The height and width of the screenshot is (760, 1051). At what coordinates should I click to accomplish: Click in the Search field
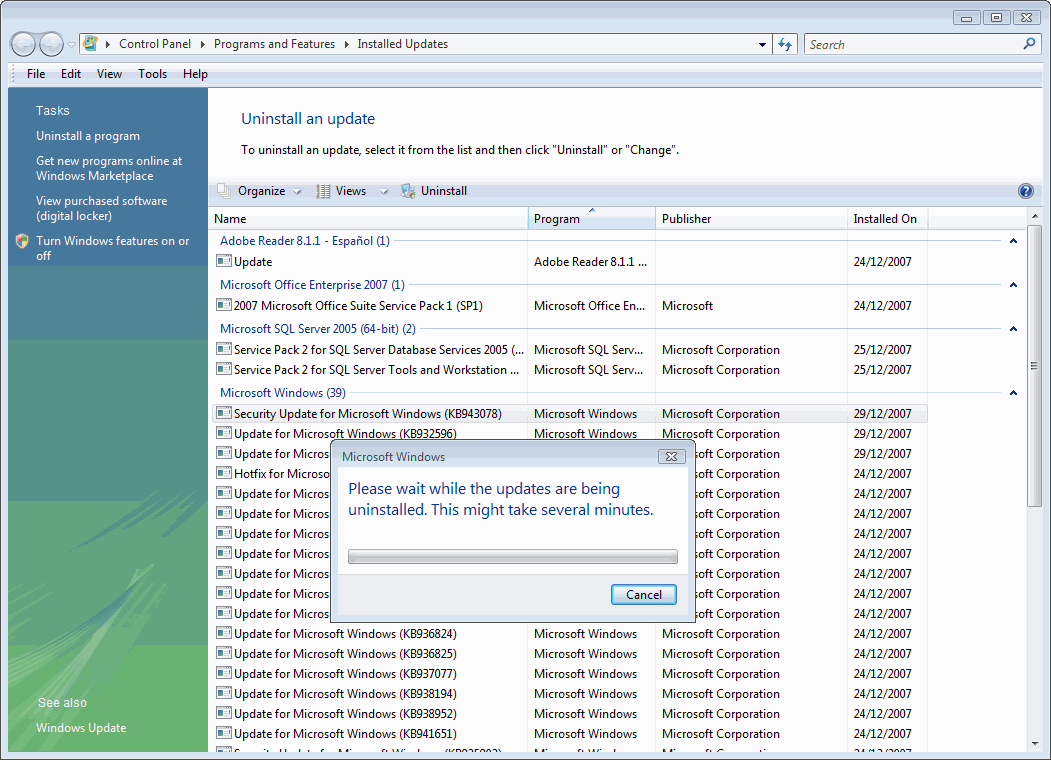coord(914,45)
